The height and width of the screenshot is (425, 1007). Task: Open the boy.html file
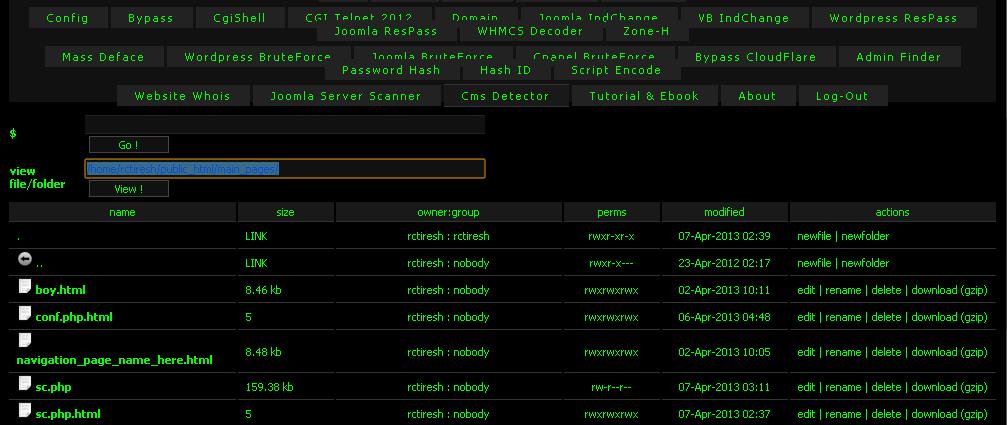pyautogui.click(x=60, y=290)
